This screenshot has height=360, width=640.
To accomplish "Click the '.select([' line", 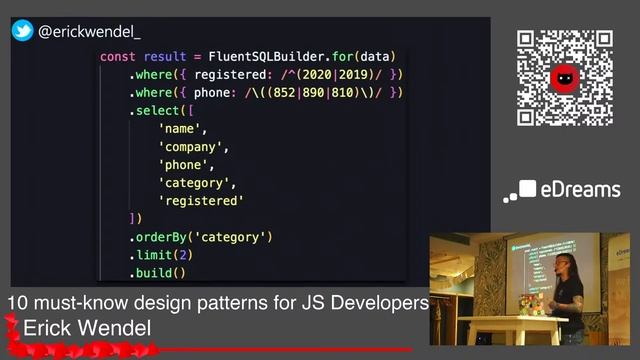I will pyautogui.click(x=162, y=111).
